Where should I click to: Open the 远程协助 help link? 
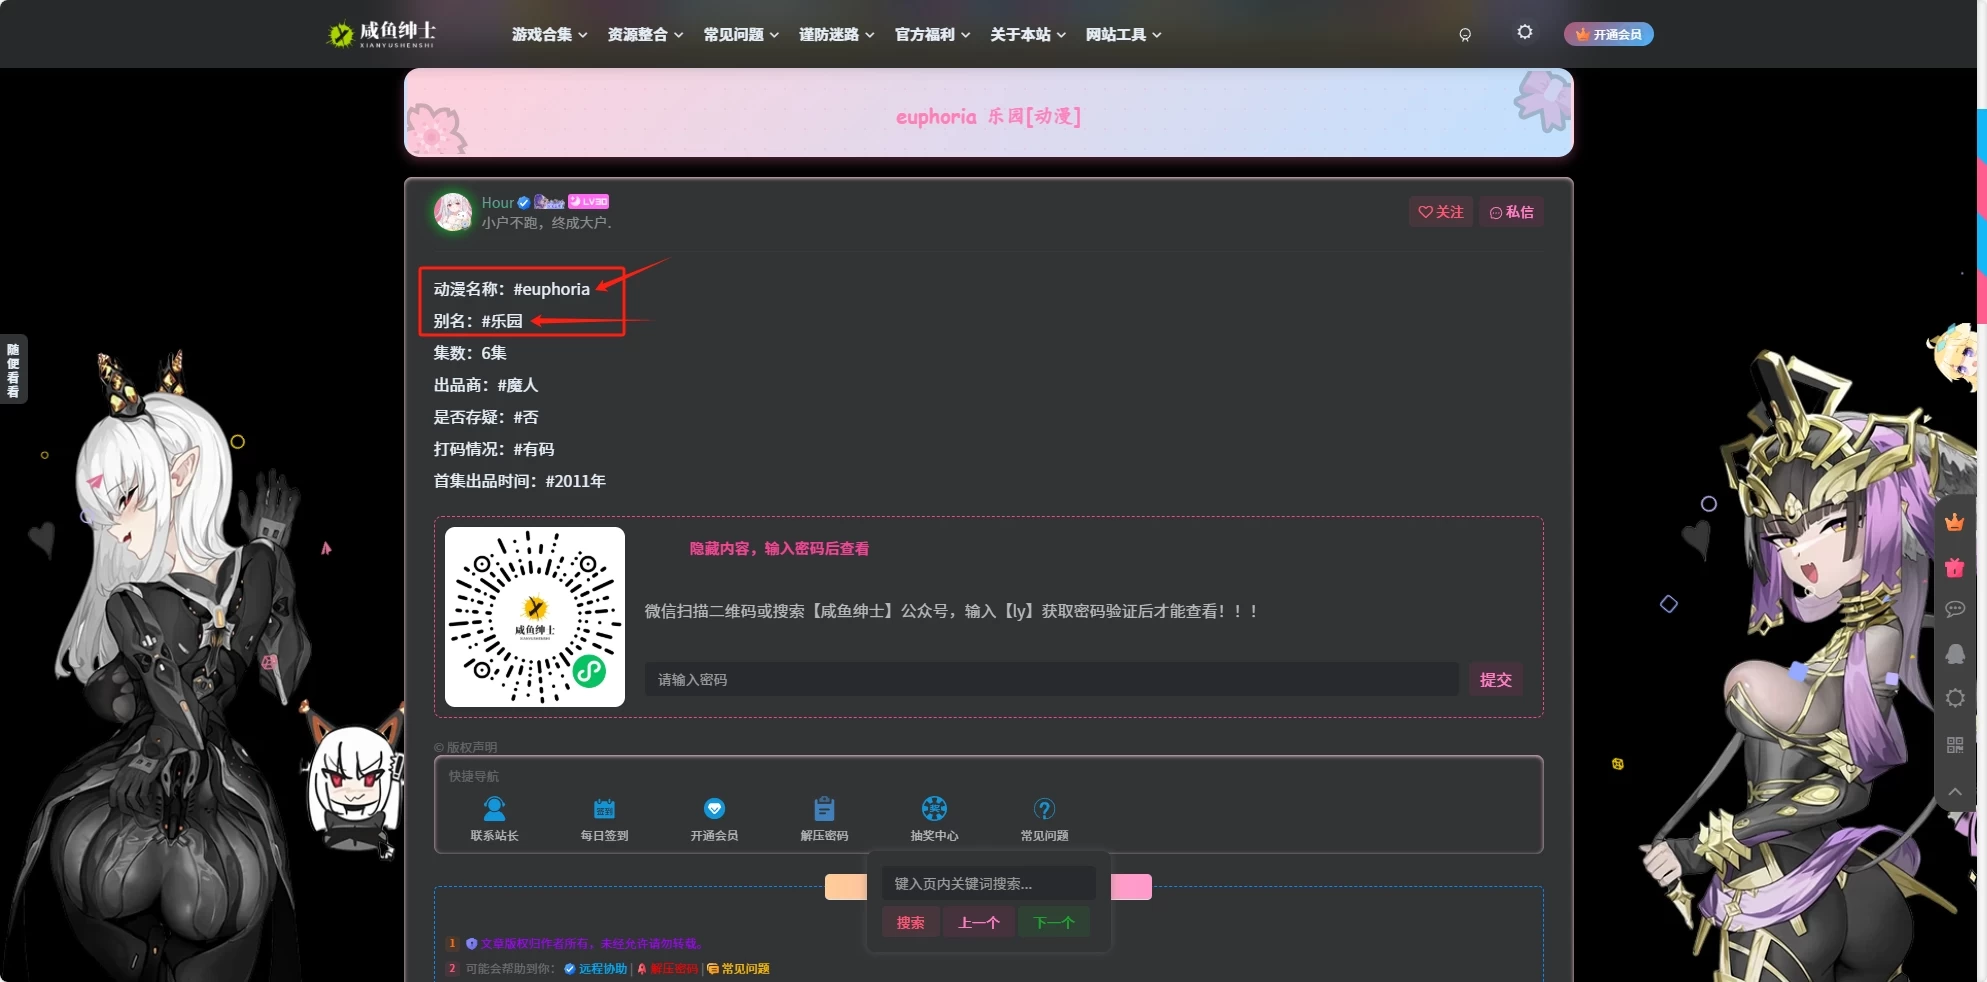[x=596, y=968]
